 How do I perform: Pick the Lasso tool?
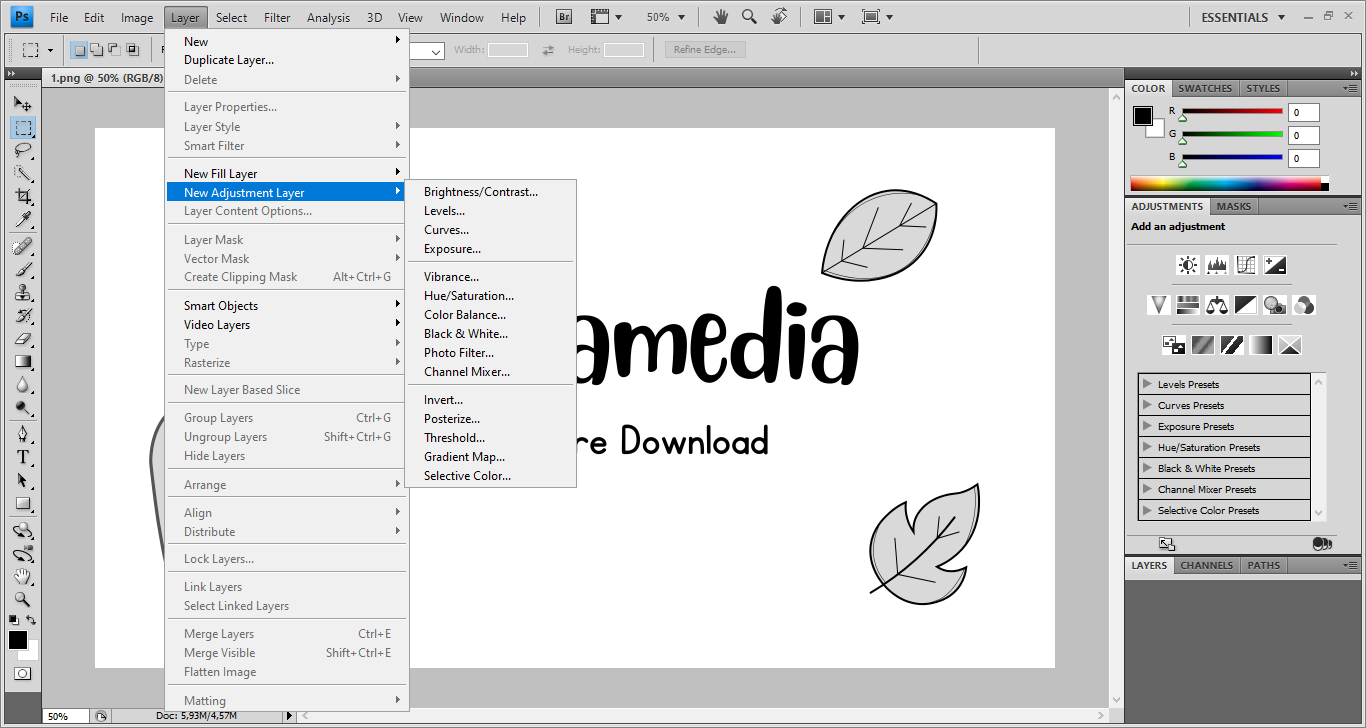pyautogui.click(x=22, y=151)
